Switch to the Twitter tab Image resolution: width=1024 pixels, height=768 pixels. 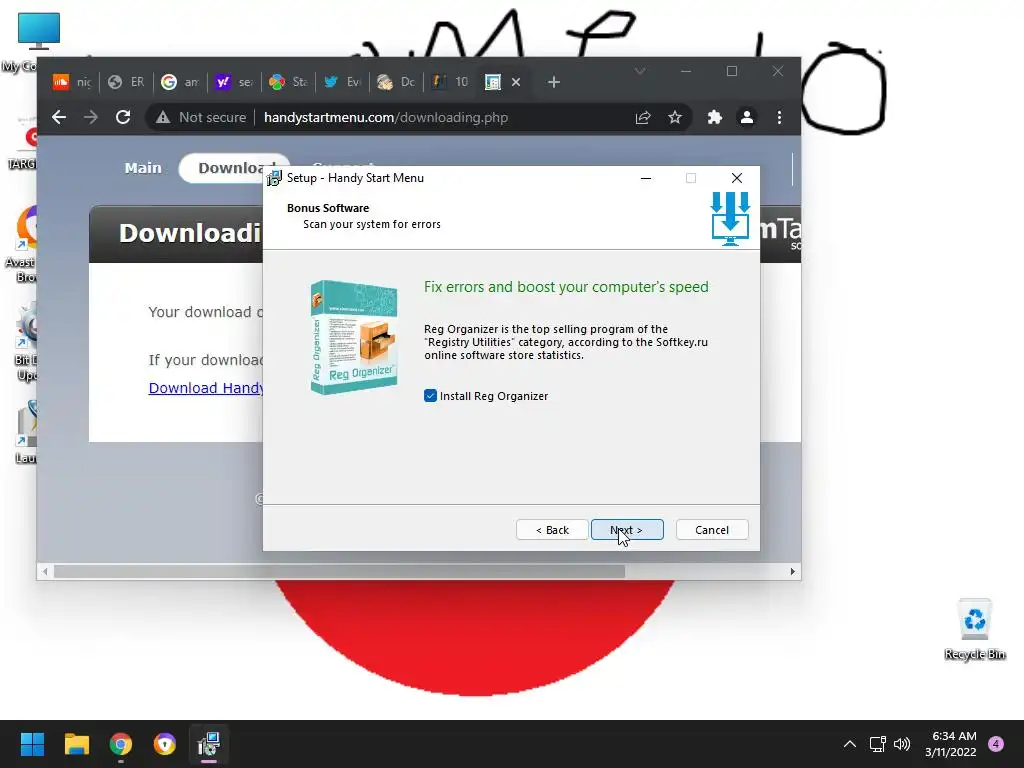click(342, 82)
